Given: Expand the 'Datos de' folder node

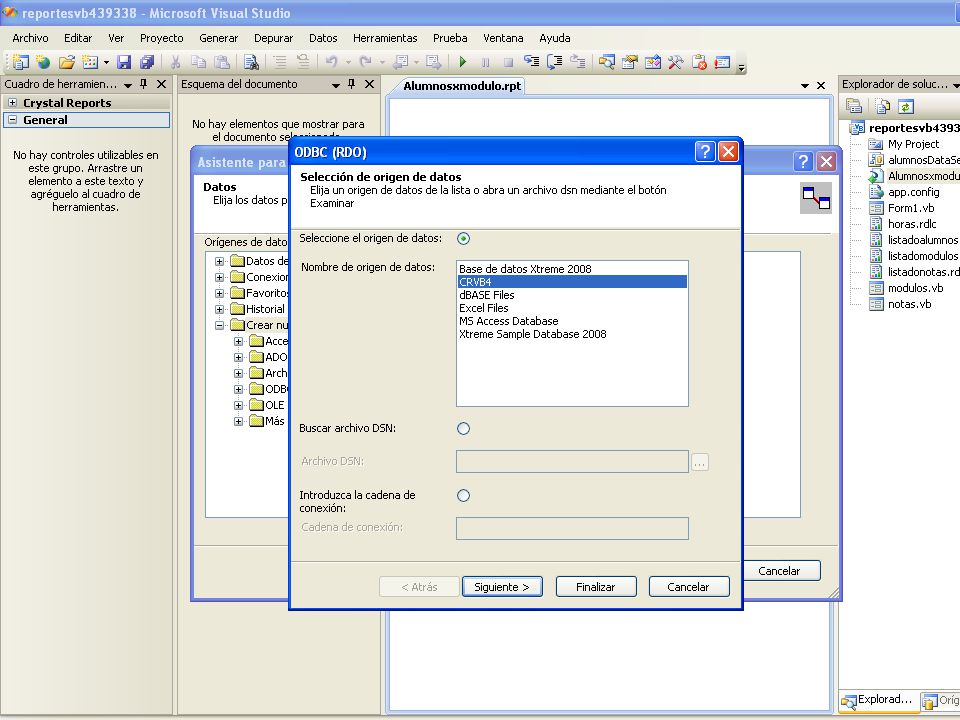Looking at the screenshot, I should click(219, 261).
